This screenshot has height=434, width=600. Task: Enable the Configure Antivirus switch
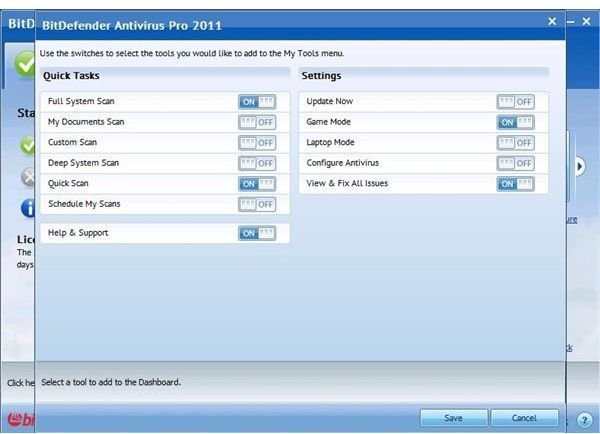pyautogui.click(x=515, y=163)
